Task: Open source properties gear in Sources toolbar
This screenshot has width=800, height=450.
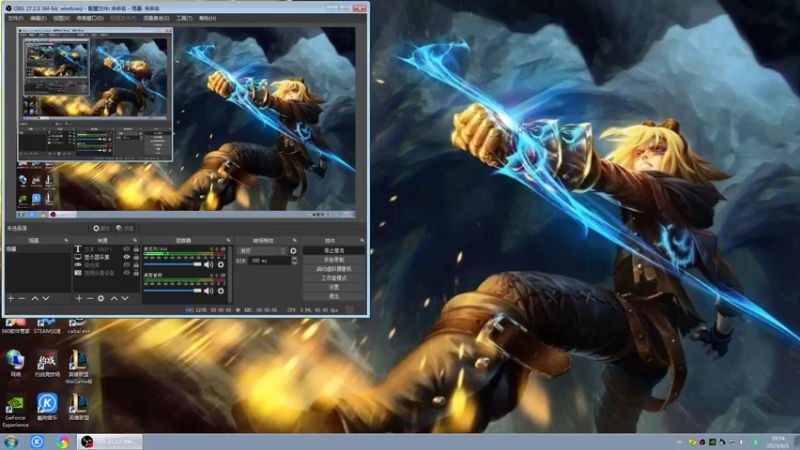Action: [x=101, y=298]
